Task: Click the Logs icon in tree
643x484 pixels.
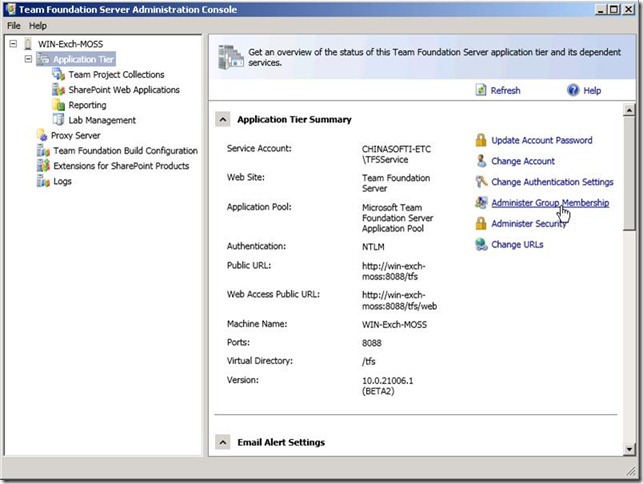Action: 43,181
